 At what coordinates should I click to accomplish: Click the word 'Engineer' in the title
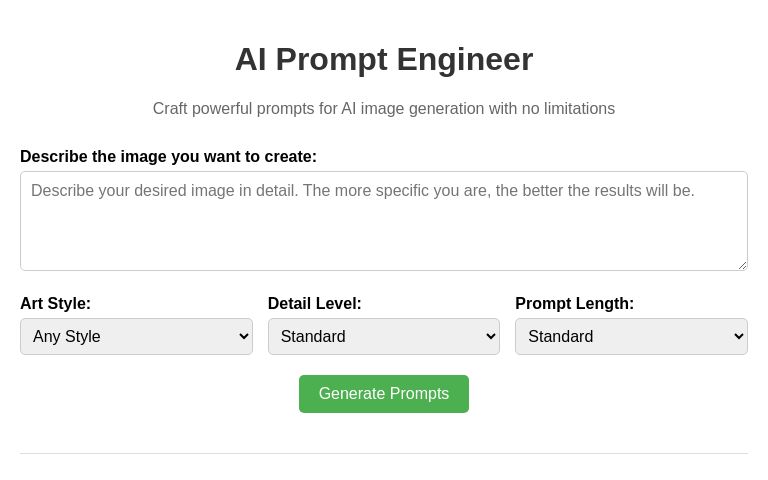(465, 60)
